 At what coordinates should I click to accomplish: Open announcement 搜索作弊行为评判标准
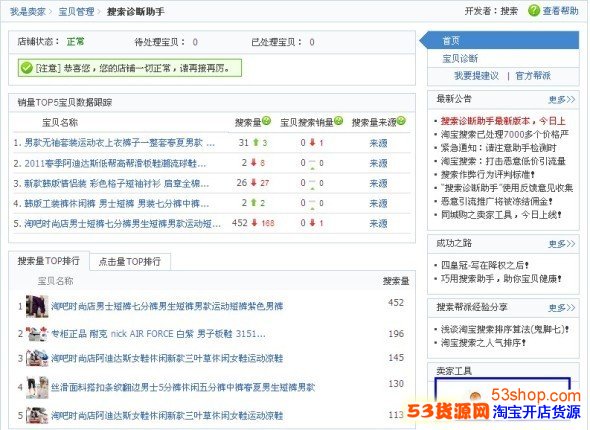(488, 175)
